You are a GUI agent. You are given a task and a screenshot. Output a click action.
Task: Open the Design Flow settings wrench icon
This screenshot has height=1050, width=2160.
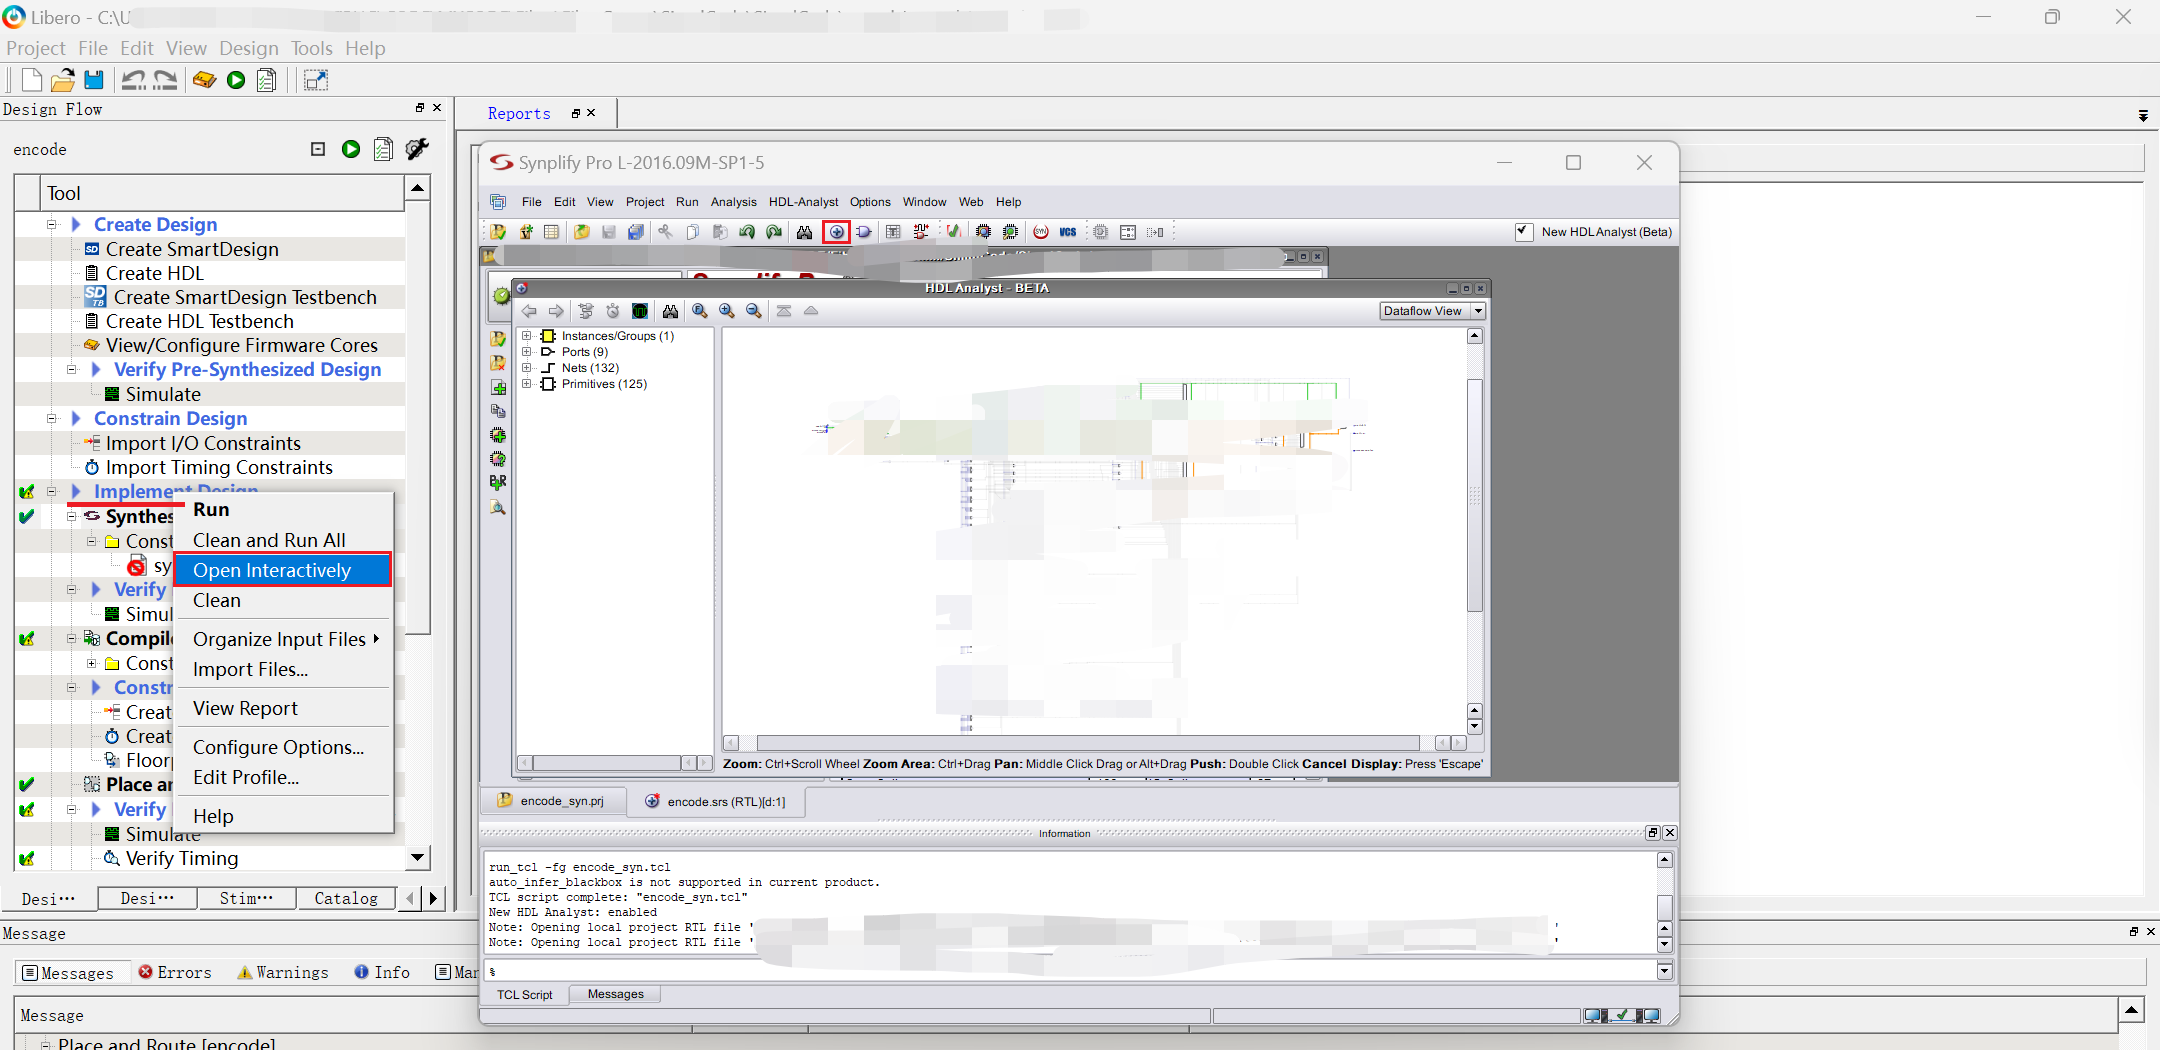pos(417,149)
